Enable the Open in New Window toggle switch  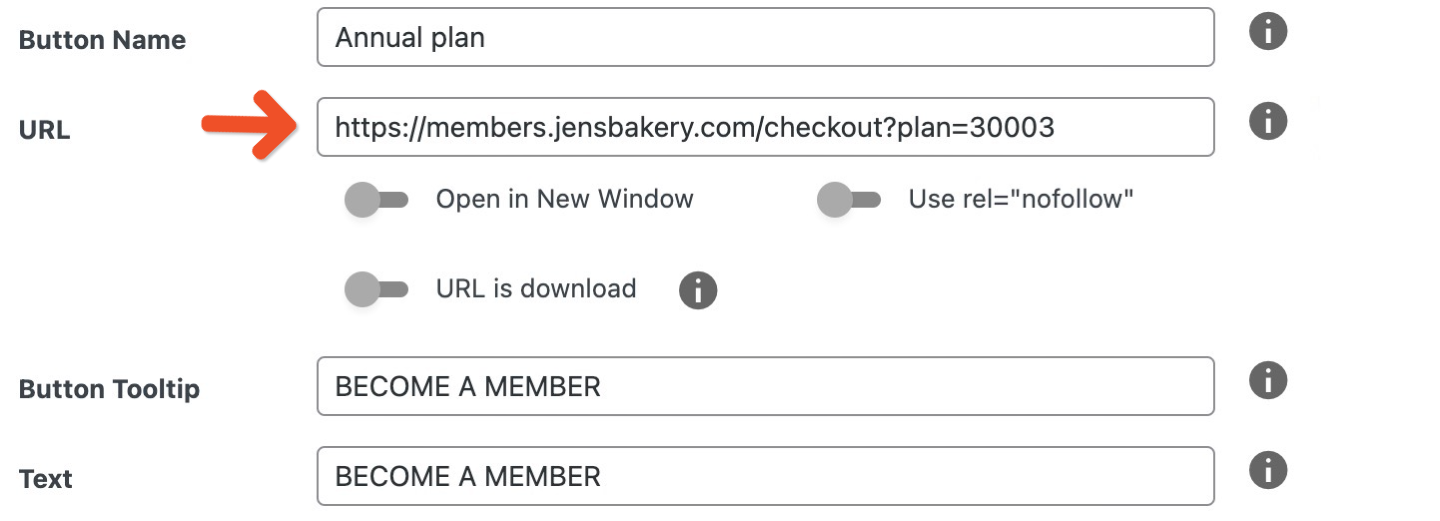376,200
